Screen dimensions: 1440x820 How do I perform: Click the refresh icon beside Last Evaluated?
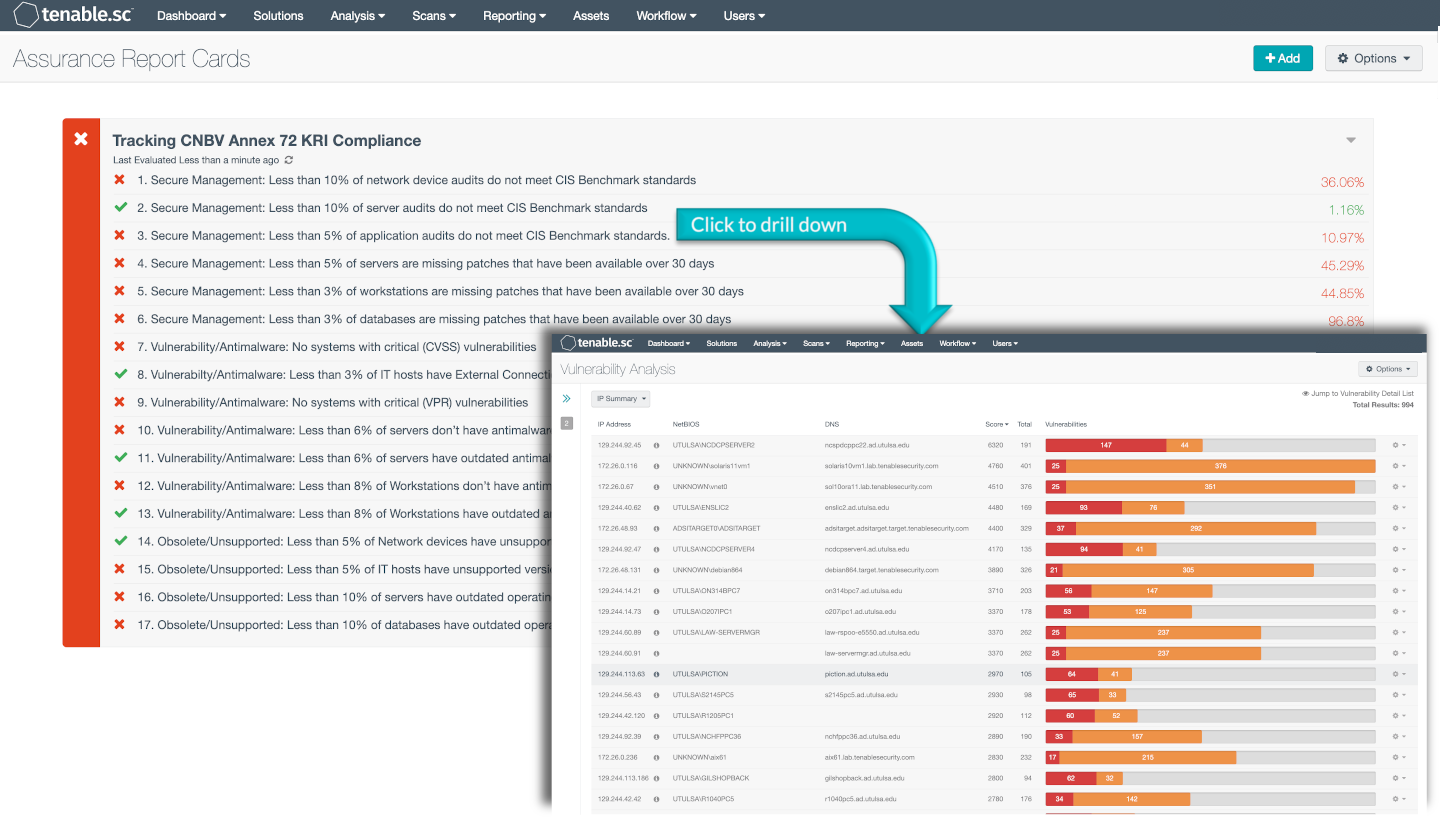[289, 160]
